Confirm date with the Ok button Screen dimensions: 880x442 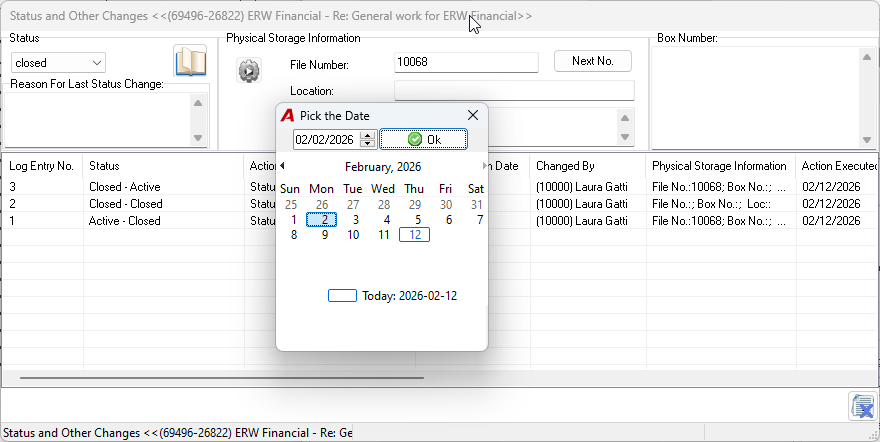pos(423,139)
